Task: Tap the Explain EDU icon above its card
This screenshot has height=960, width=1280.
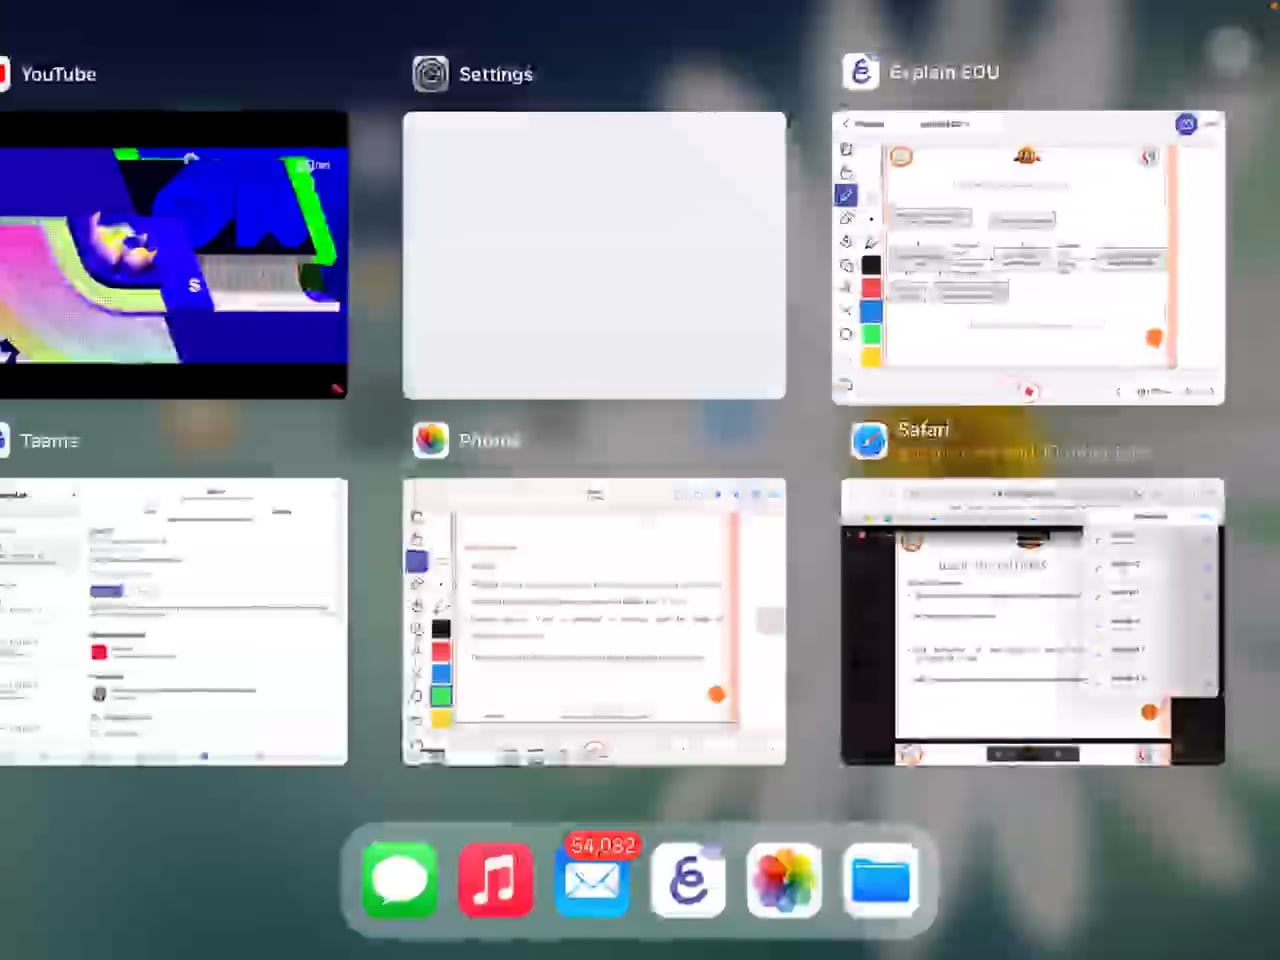Action: click(860, 72)
